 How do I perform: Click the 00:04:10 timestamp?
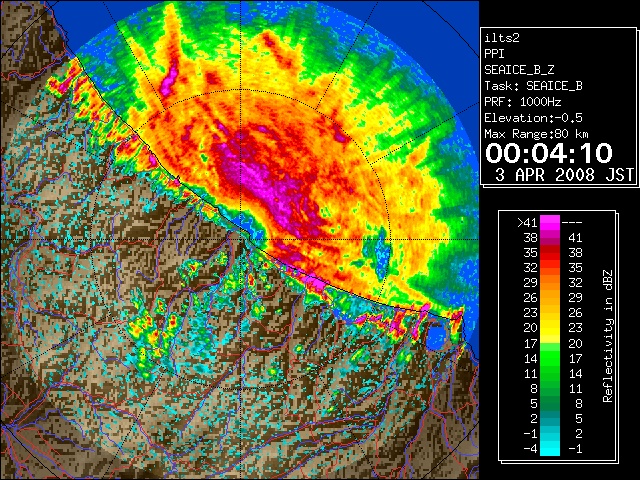click(x=549, y=153)
